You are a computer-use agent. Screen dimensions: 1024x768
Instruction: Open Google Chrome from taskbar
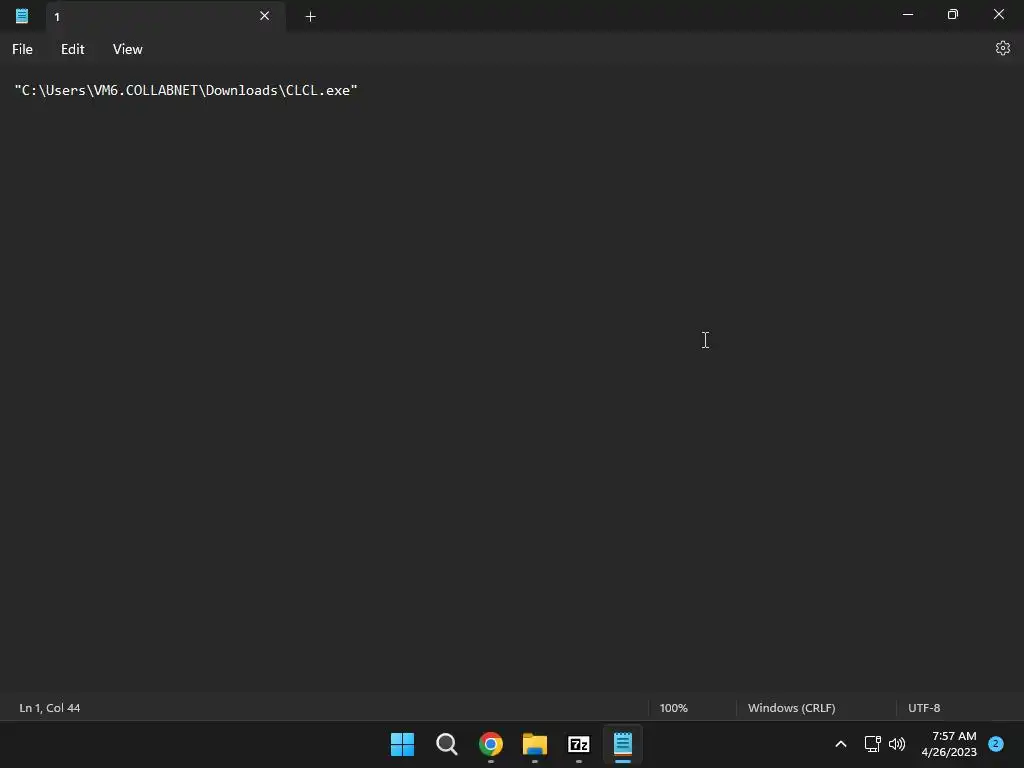pos(490,744)
